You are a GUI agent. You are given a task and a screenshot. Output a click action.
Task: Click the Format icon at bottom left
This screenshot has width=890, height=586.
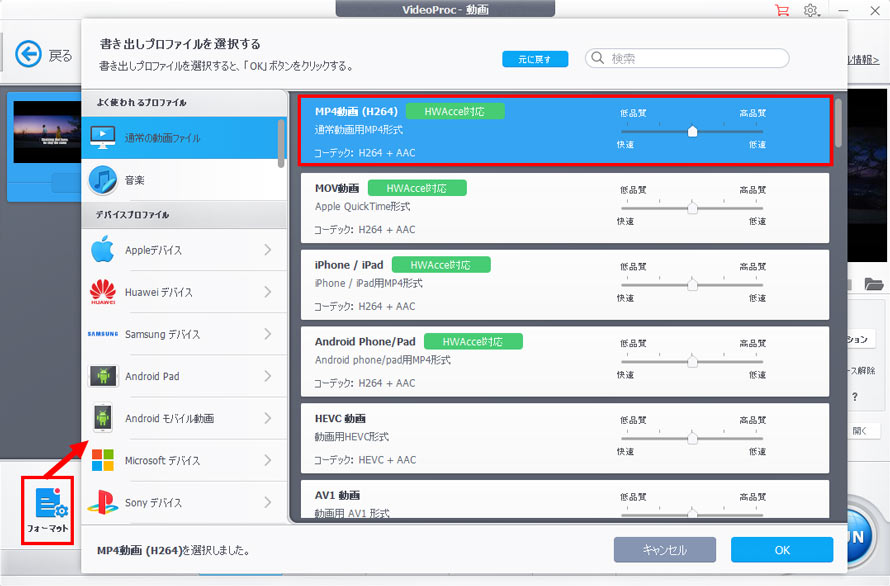coord(48,510)
